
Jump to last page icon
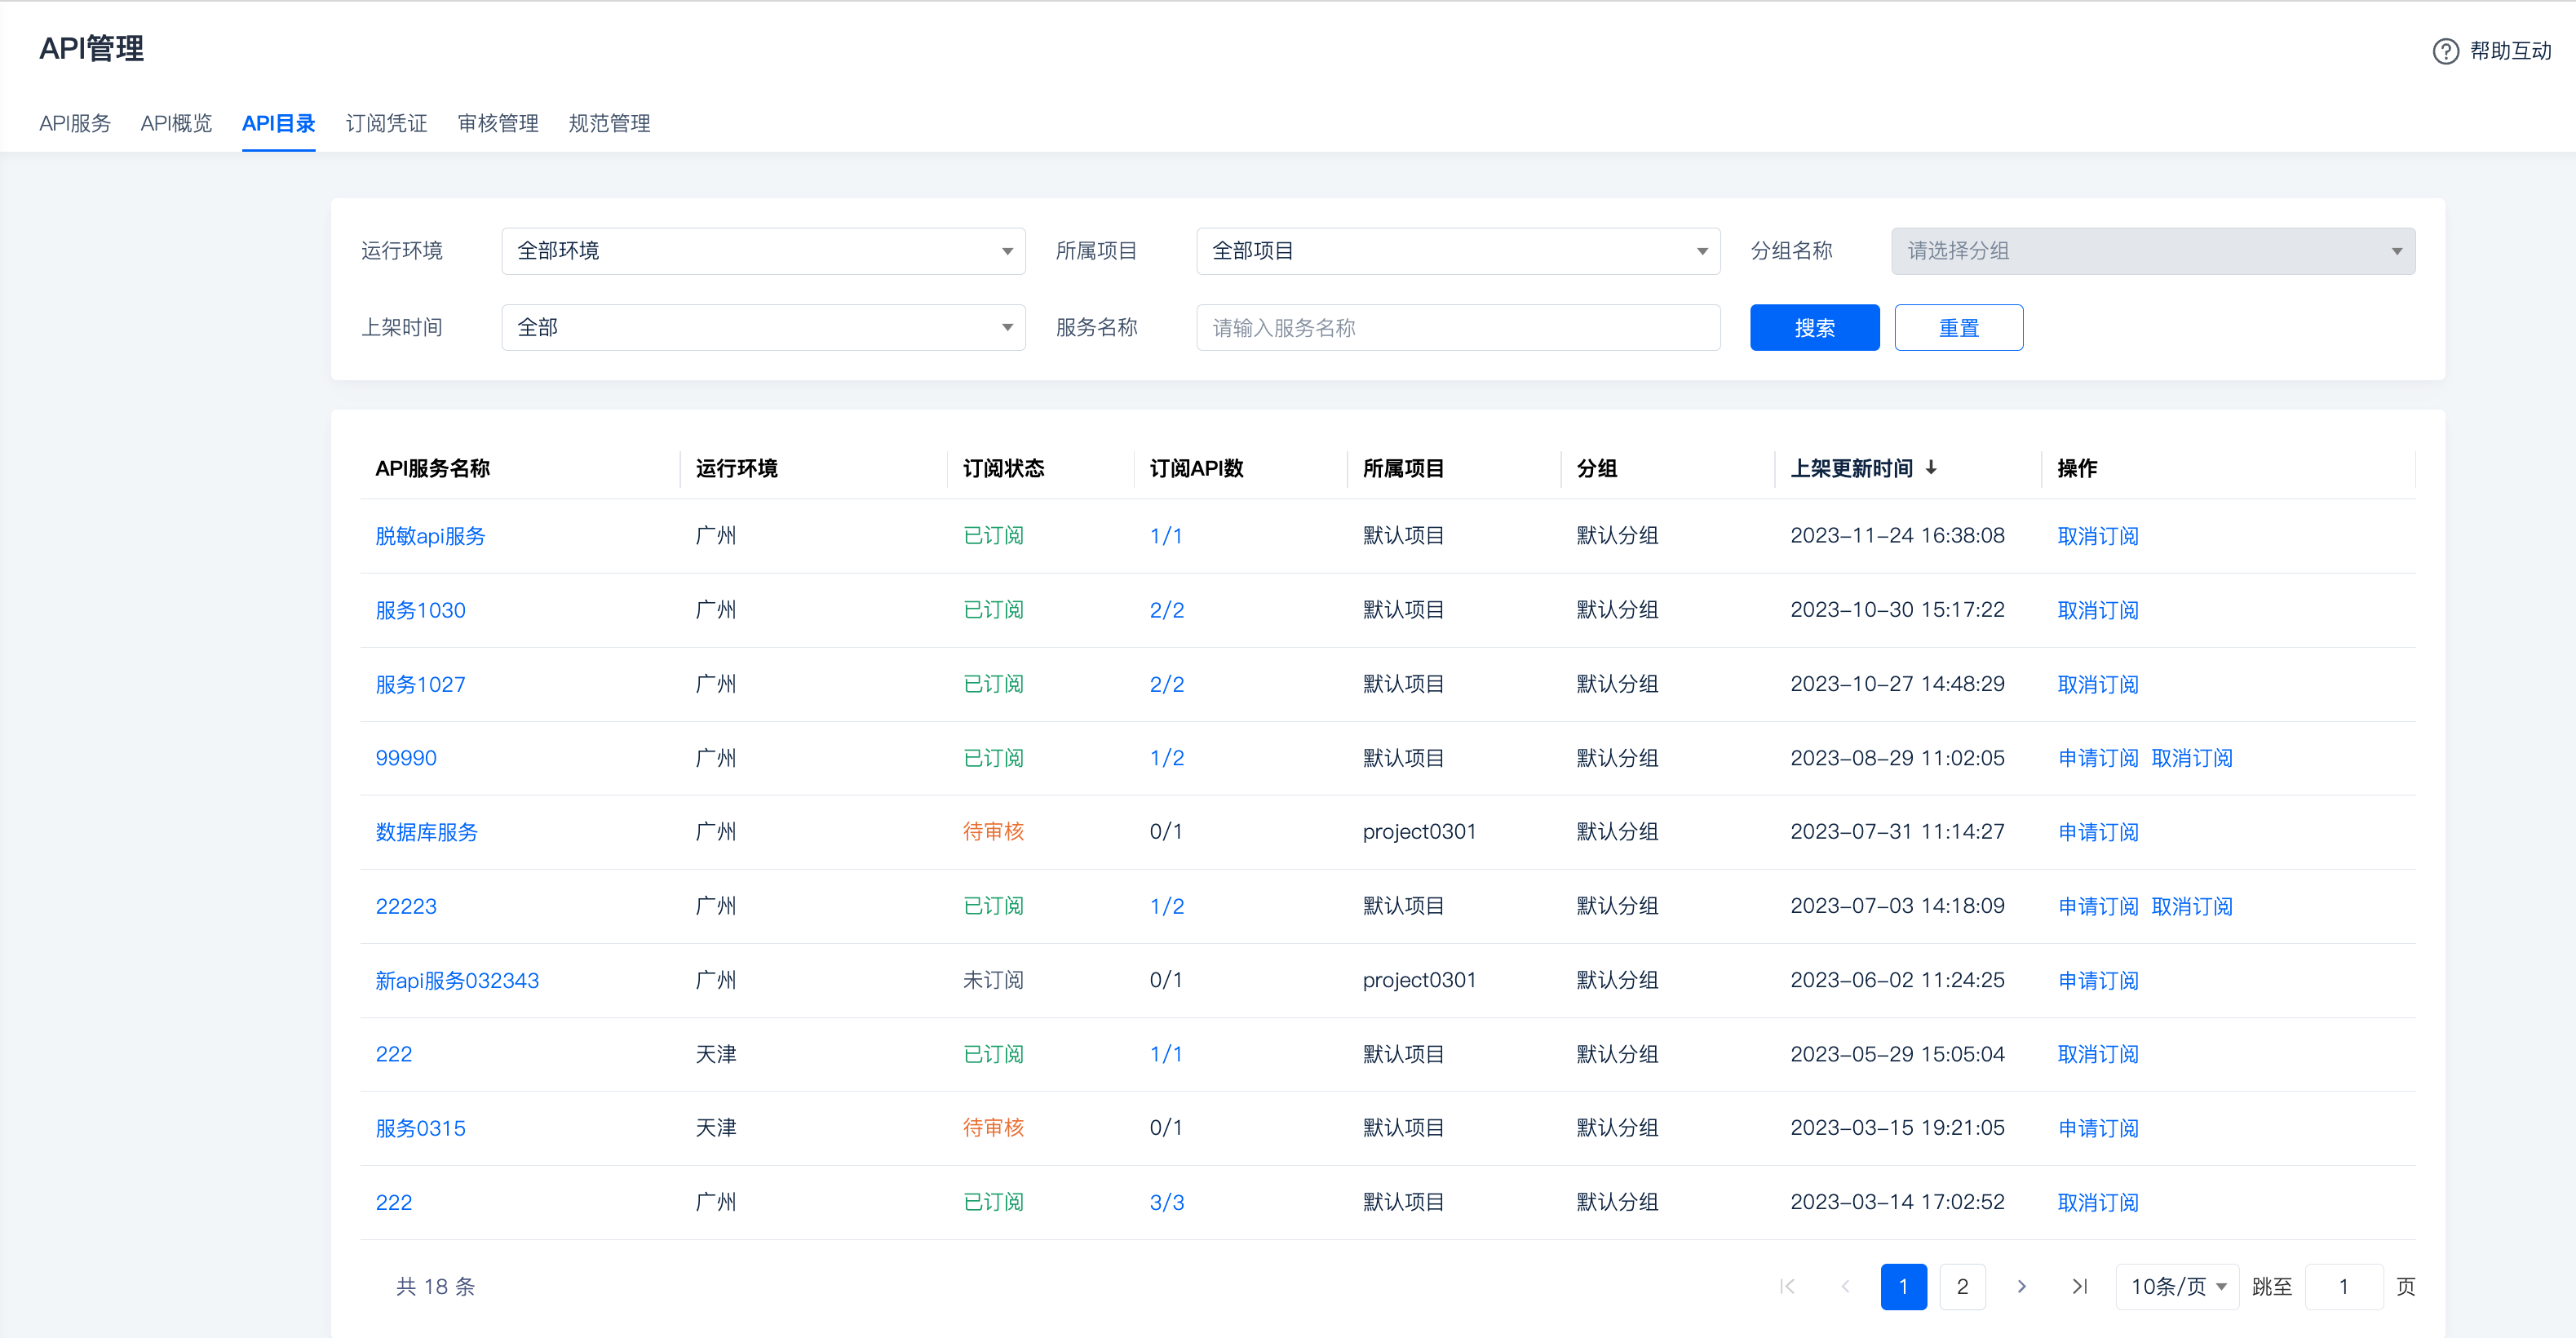tap(2079, 1286)
